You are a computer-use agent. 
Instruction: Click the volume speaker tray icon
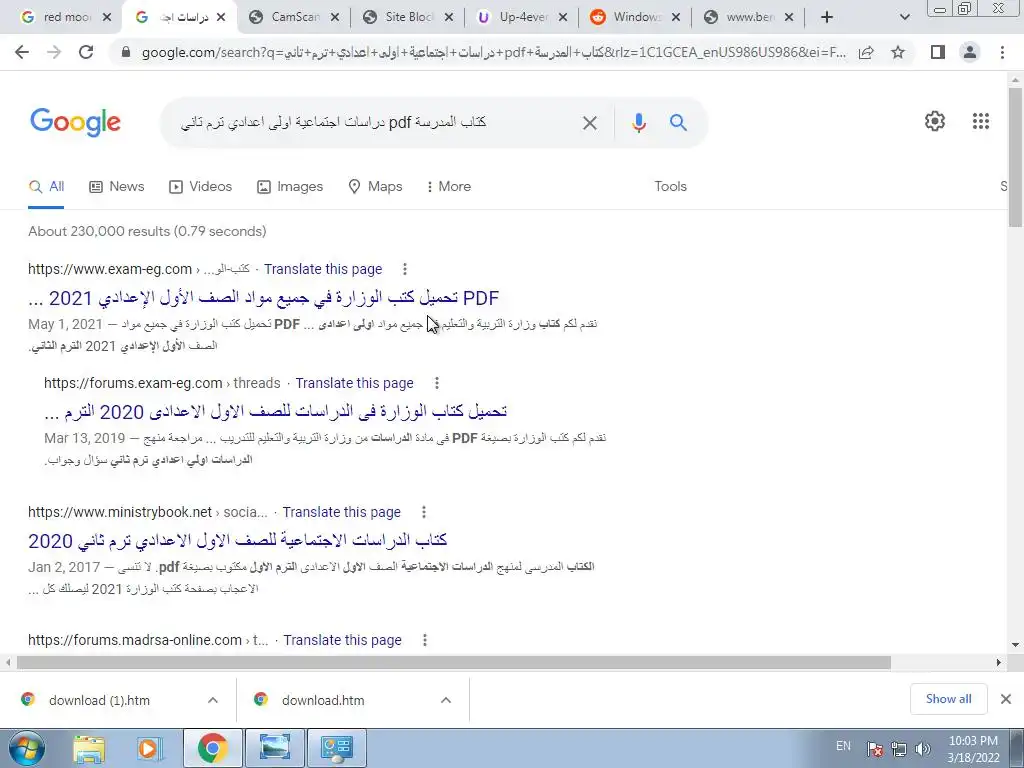(923, 749)
